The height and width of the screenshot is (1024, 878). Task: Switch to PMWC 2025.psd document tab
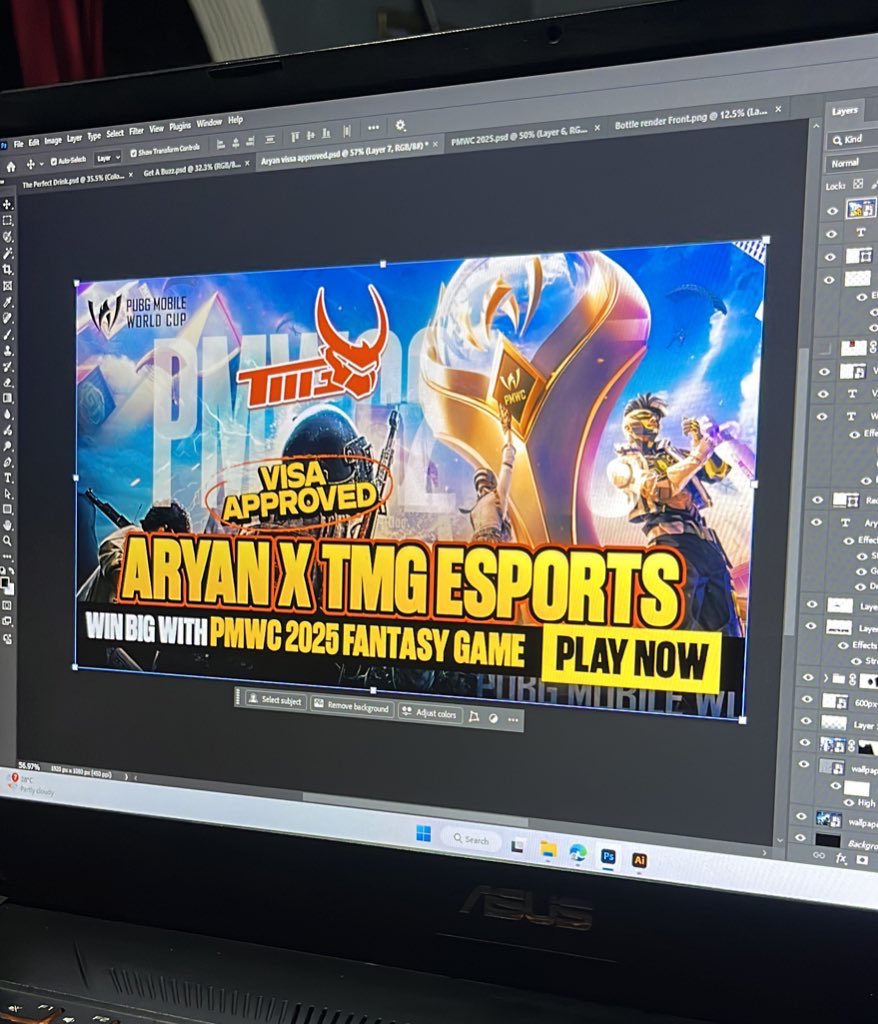519,135
